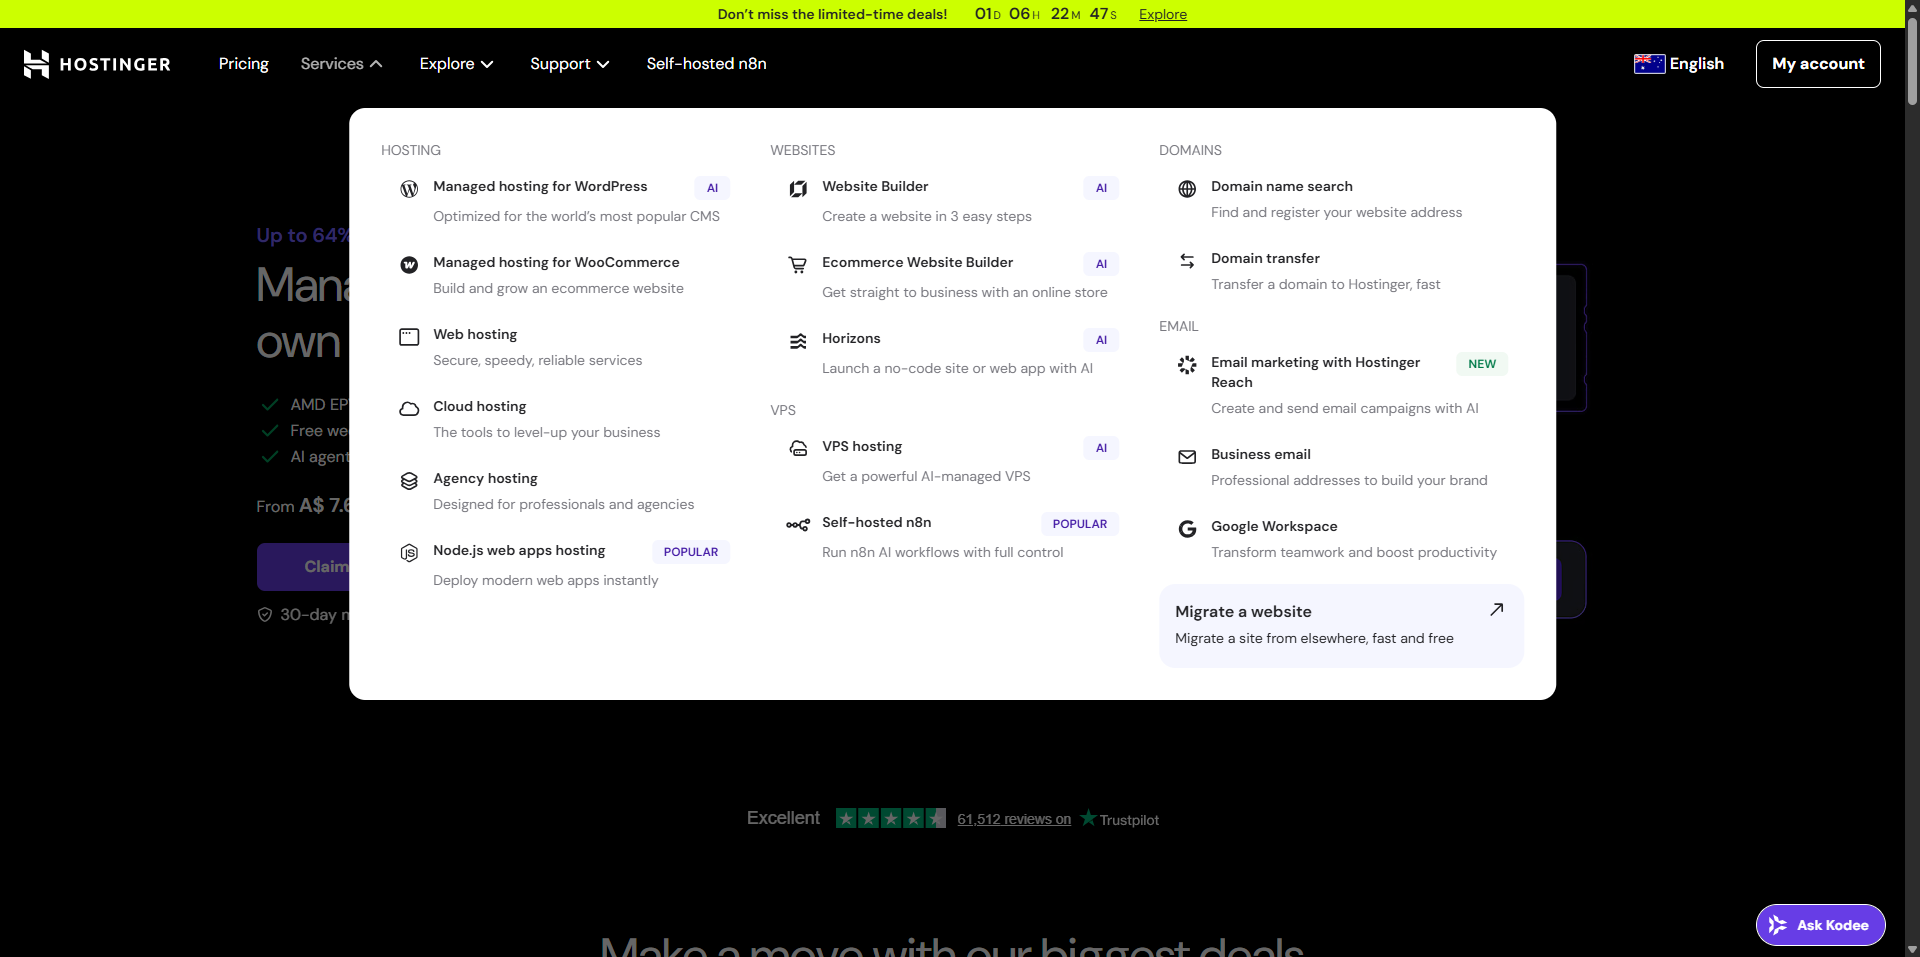
Task: Select Horizons menu entry
Action: 953,353
